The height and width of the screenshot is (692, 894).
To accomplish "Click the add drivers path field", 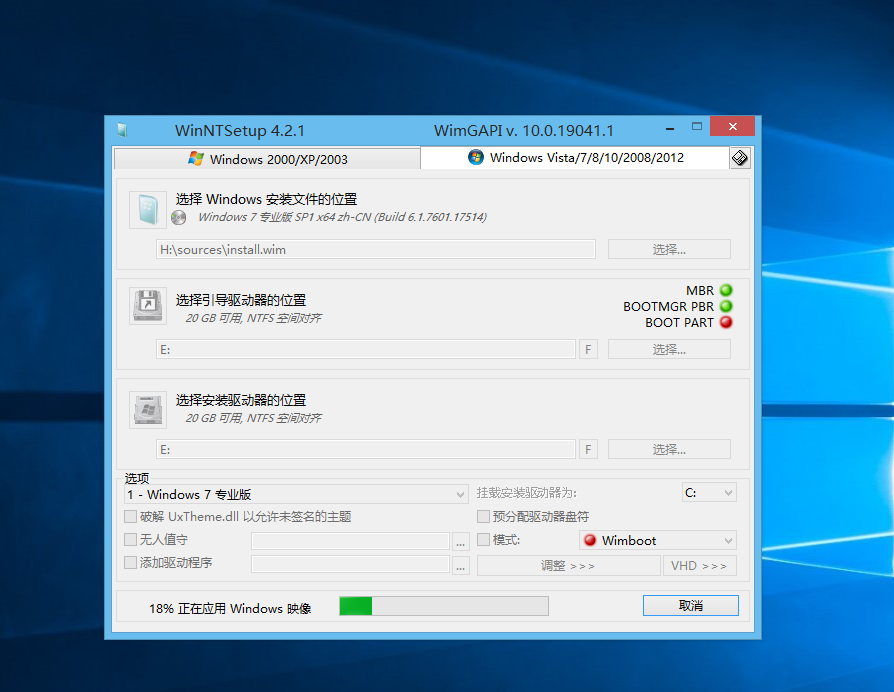I will pyautogui.click(x=350, y=564).
